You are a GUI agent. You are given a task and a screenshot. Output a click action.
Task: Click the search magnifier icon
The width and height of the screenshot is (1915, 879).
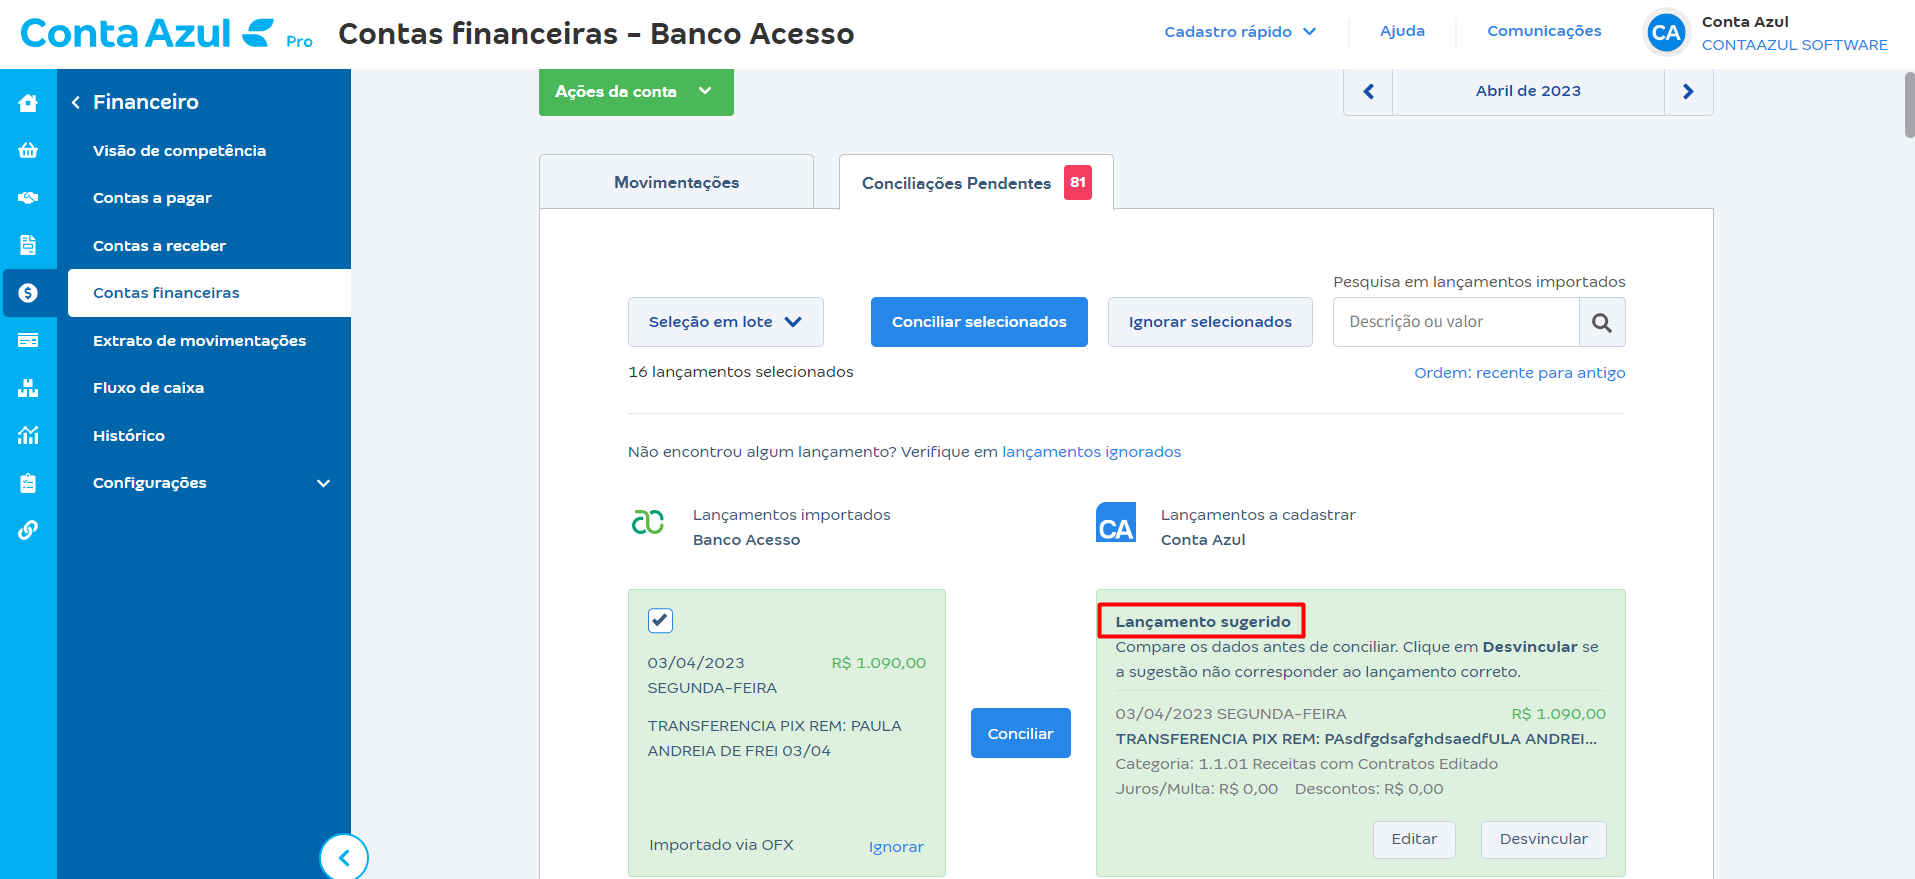pos(1602,322)
